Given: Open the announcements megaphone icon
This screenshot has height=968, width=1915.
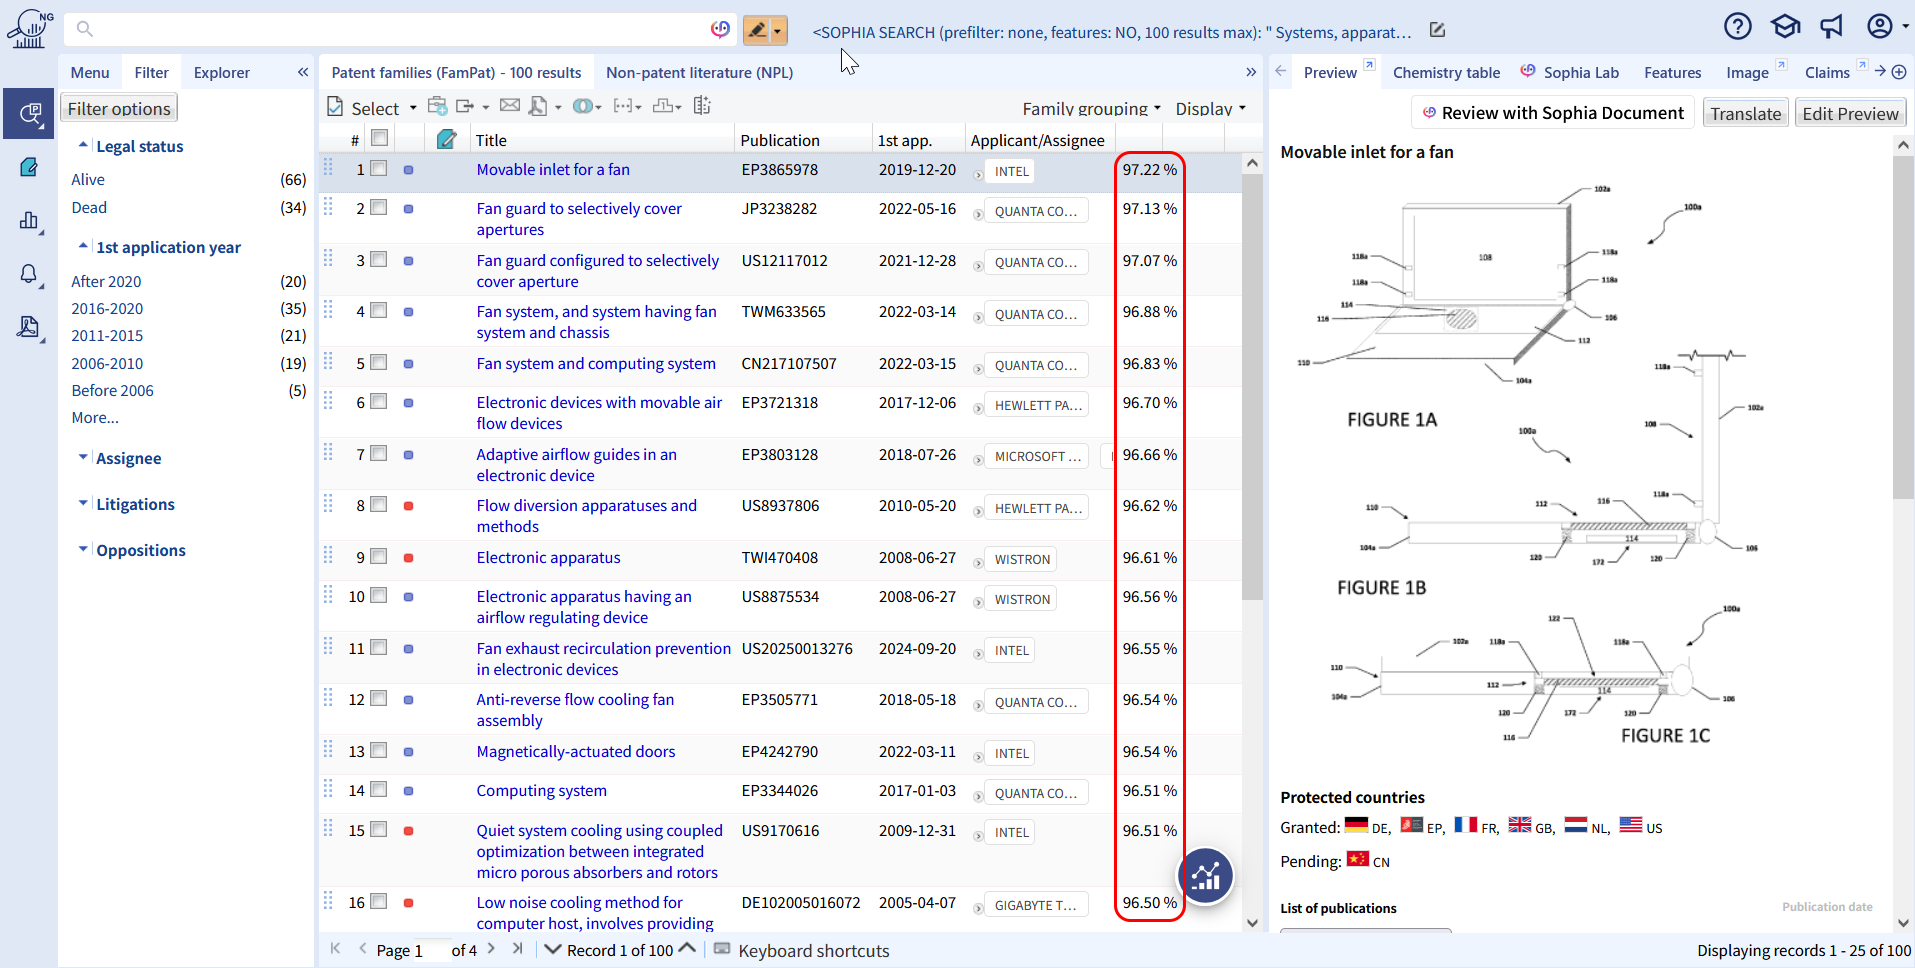Looking at the screenshot, I should coord(1832,26).
